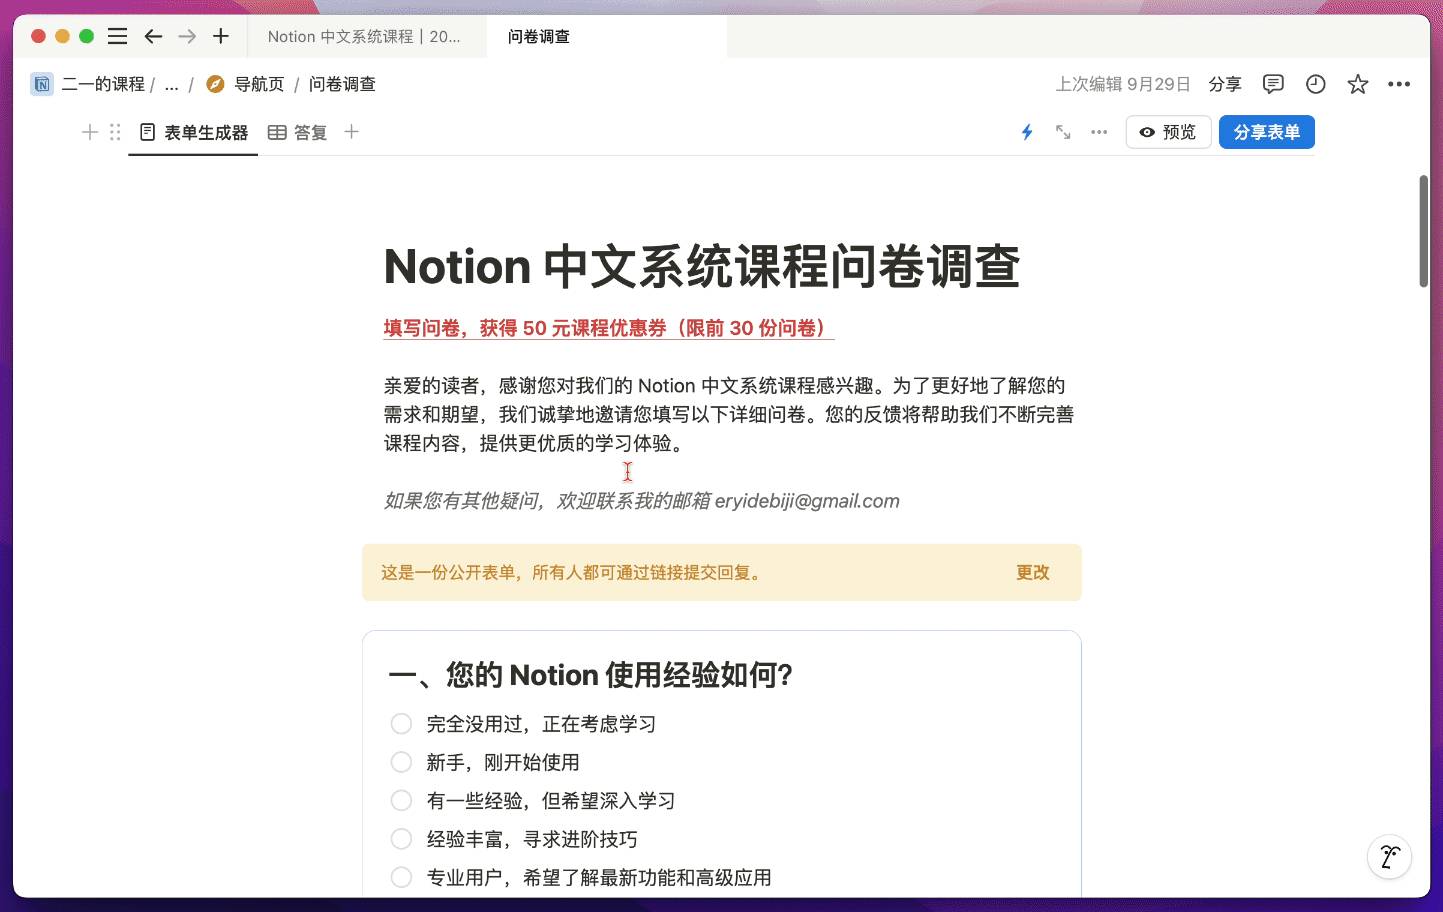Click the workspace icon beside 二一的课程
This screenshot has height=912, width=1443.
[42, 84]
